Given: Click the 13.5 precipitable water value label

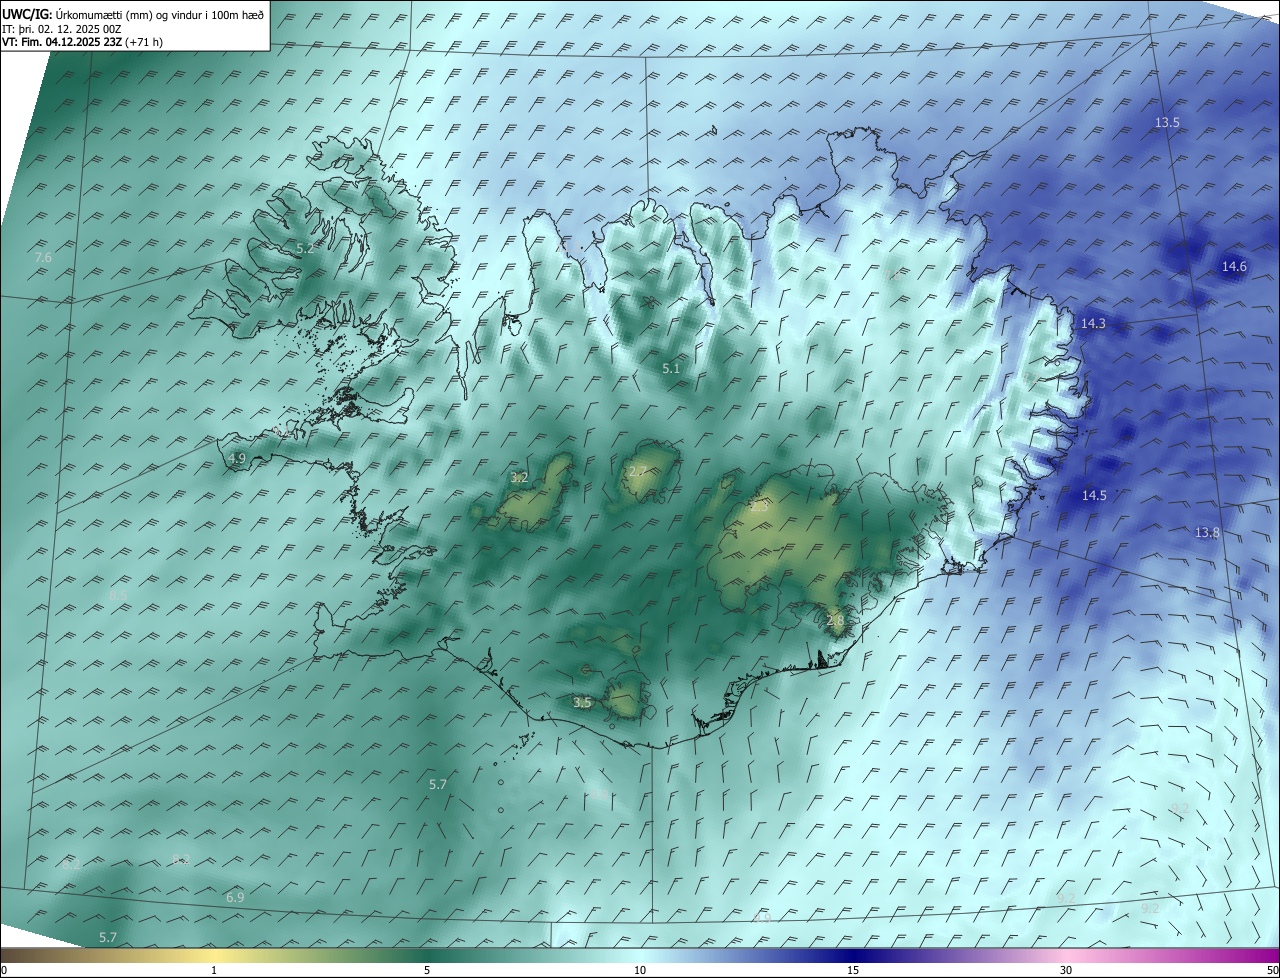Looking at the screenshot, I should click(1167, 123).
